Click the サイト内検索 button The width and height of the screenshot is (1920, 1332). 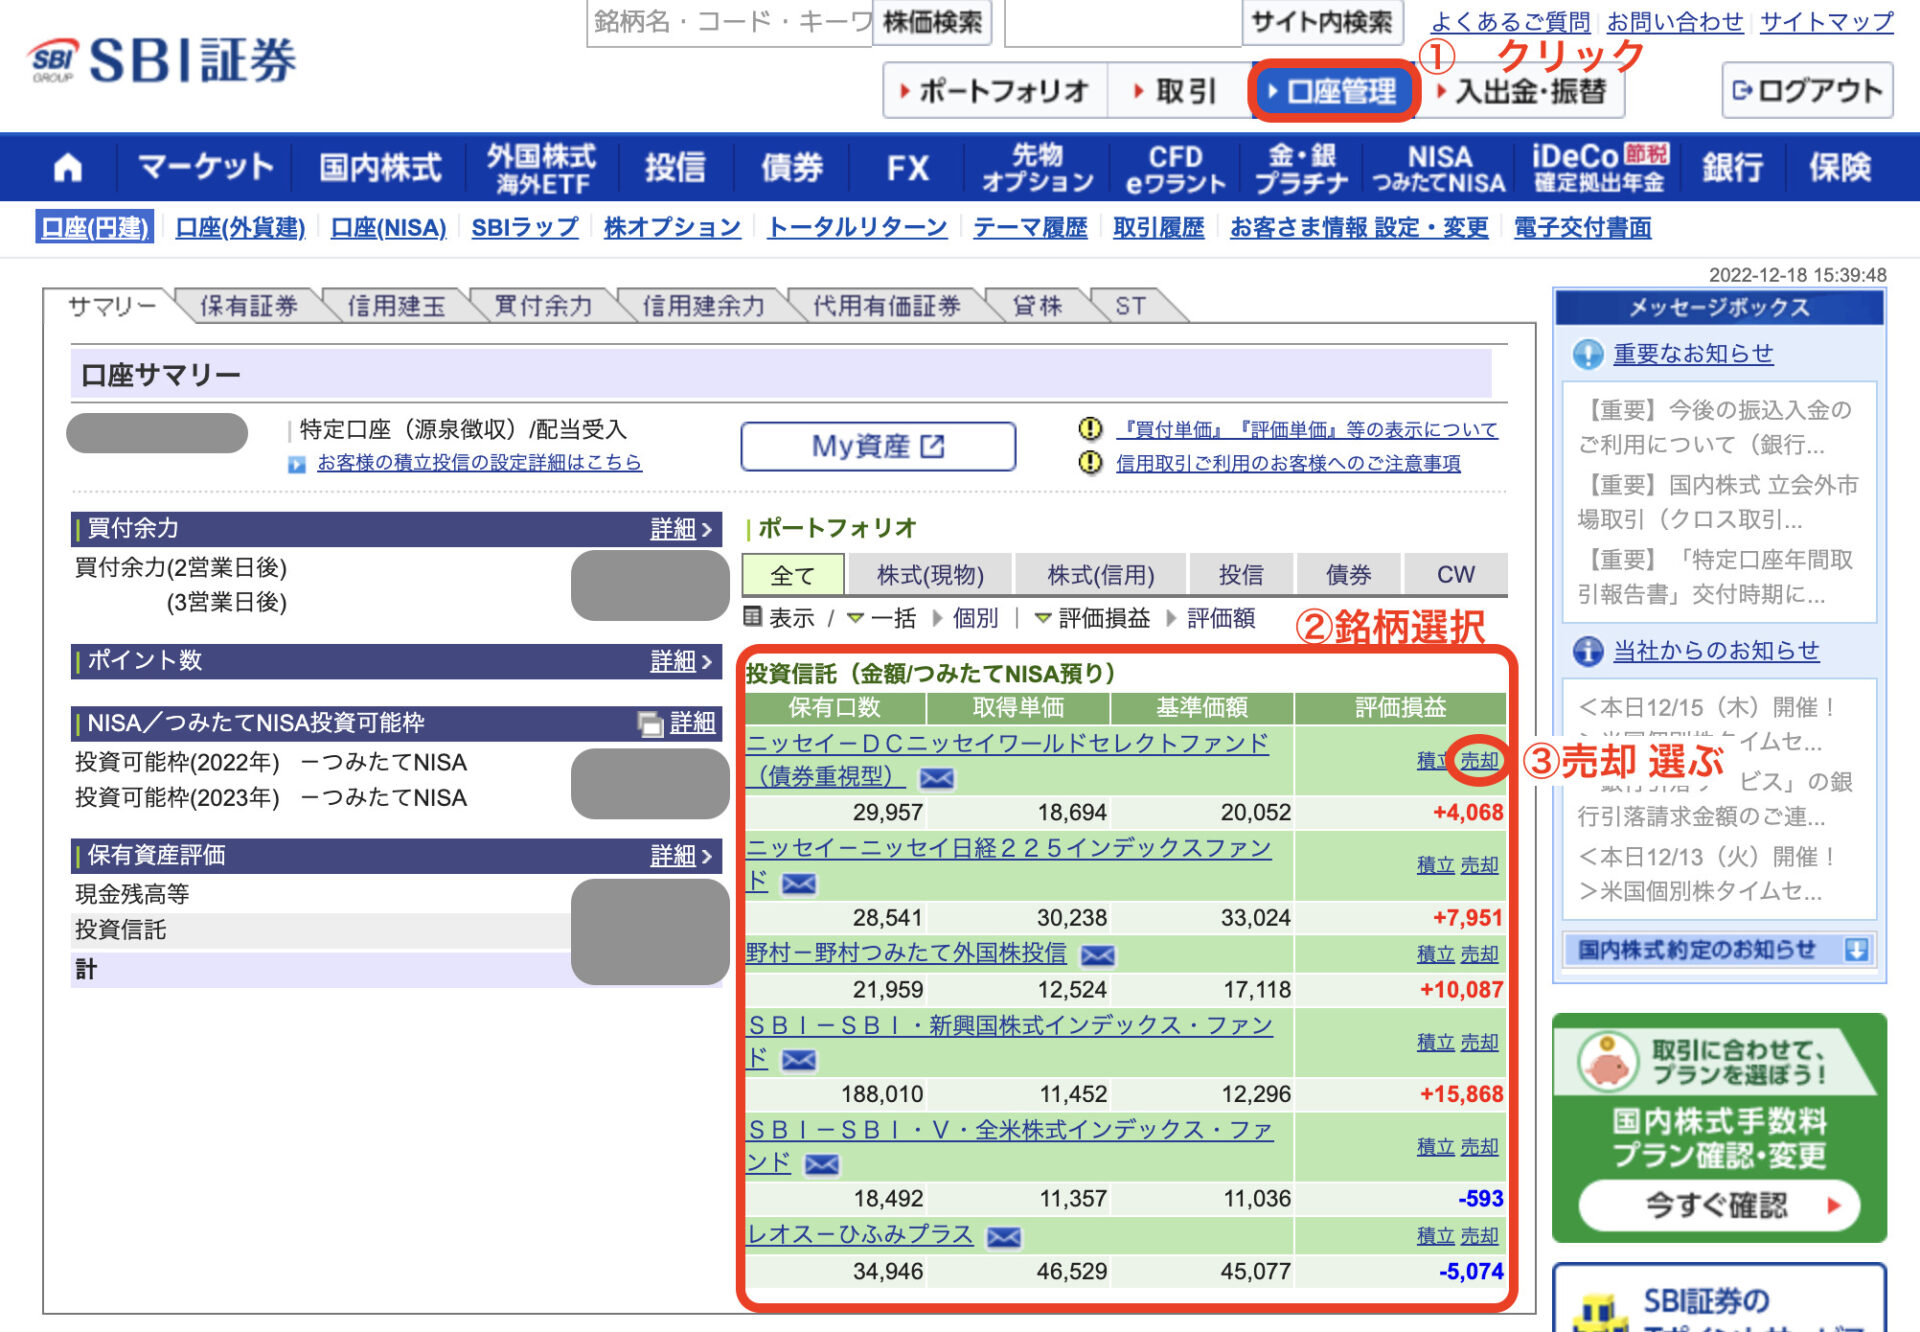(1322, 22)
